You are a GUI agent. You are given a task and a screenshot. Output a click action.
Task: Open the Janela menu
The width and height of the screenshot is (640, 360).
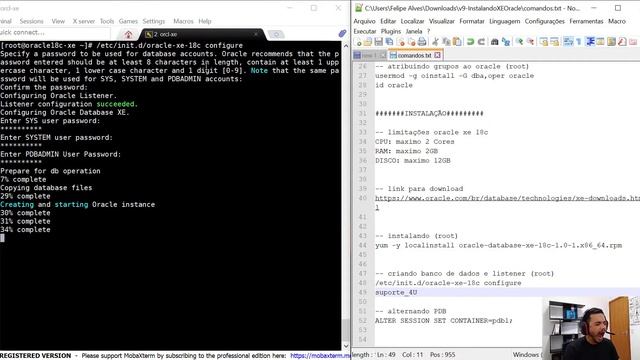(414, 31)
